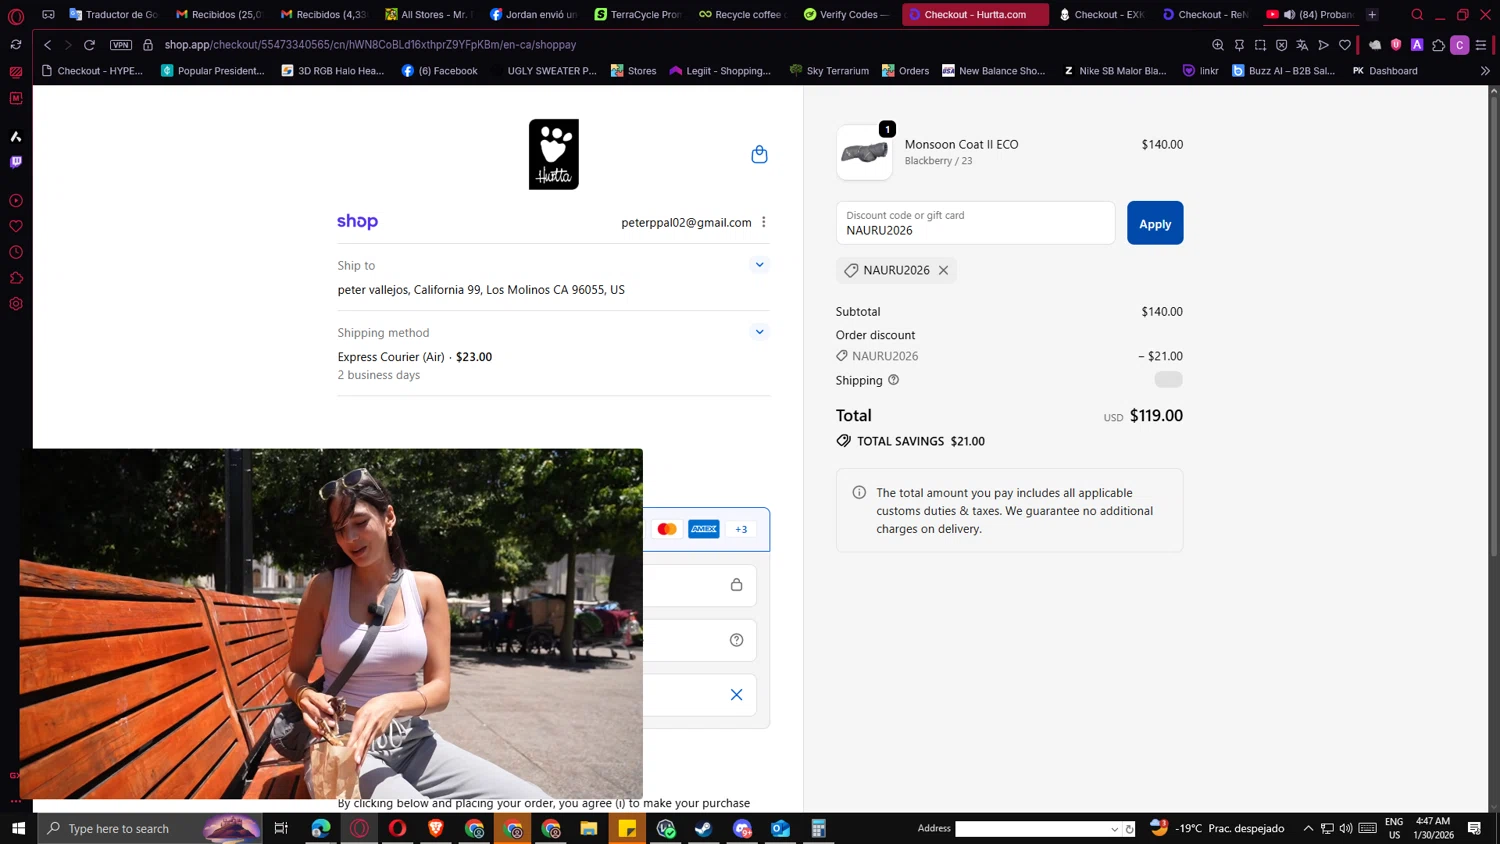Open Steam from the taskbar
Image resolution: width=1500 pixels, height=844 pixels.
(x=704, y=828)
